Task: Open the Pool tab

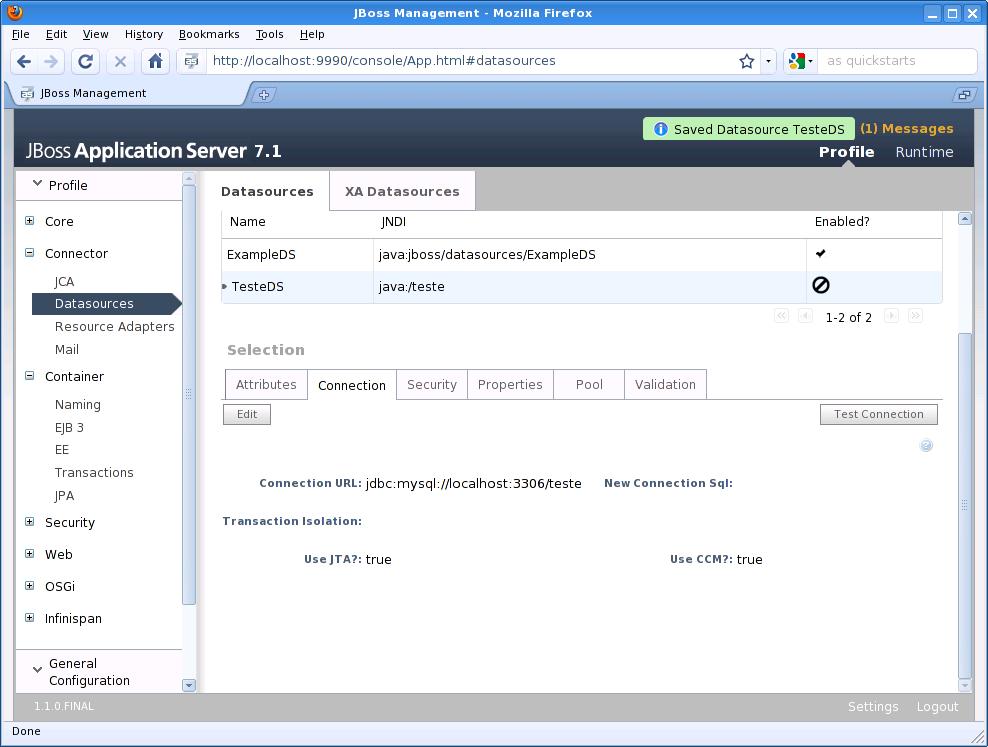Action: (x=589, y=384)
